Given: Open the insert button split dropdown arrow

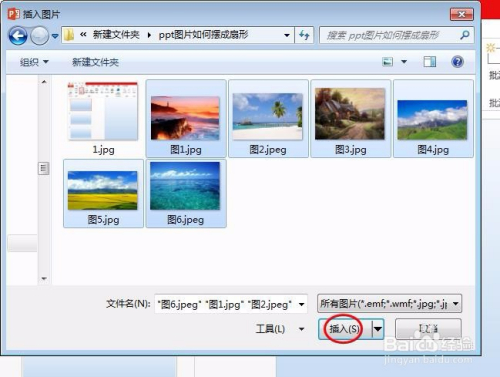Looking at the screenshot, I should [378, 329].
